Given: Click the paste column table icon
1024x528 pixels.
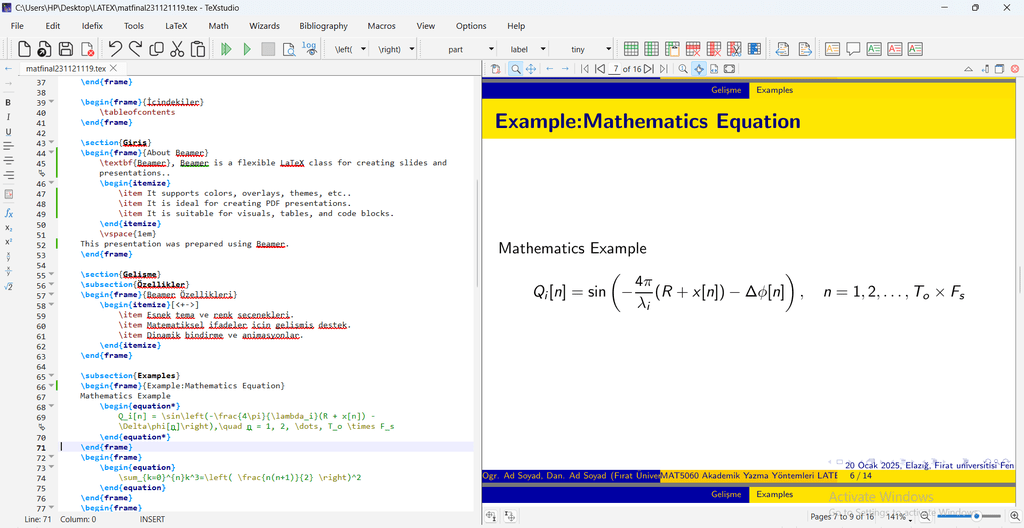Looking at the screenshot, I should point(672,49).
